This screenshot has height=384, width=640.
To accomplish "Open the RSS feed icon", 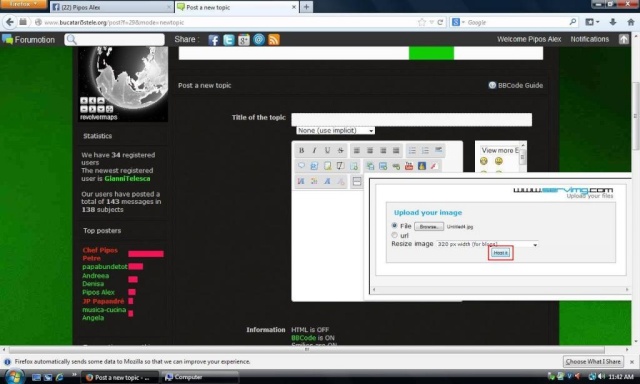I will (274, 40).
